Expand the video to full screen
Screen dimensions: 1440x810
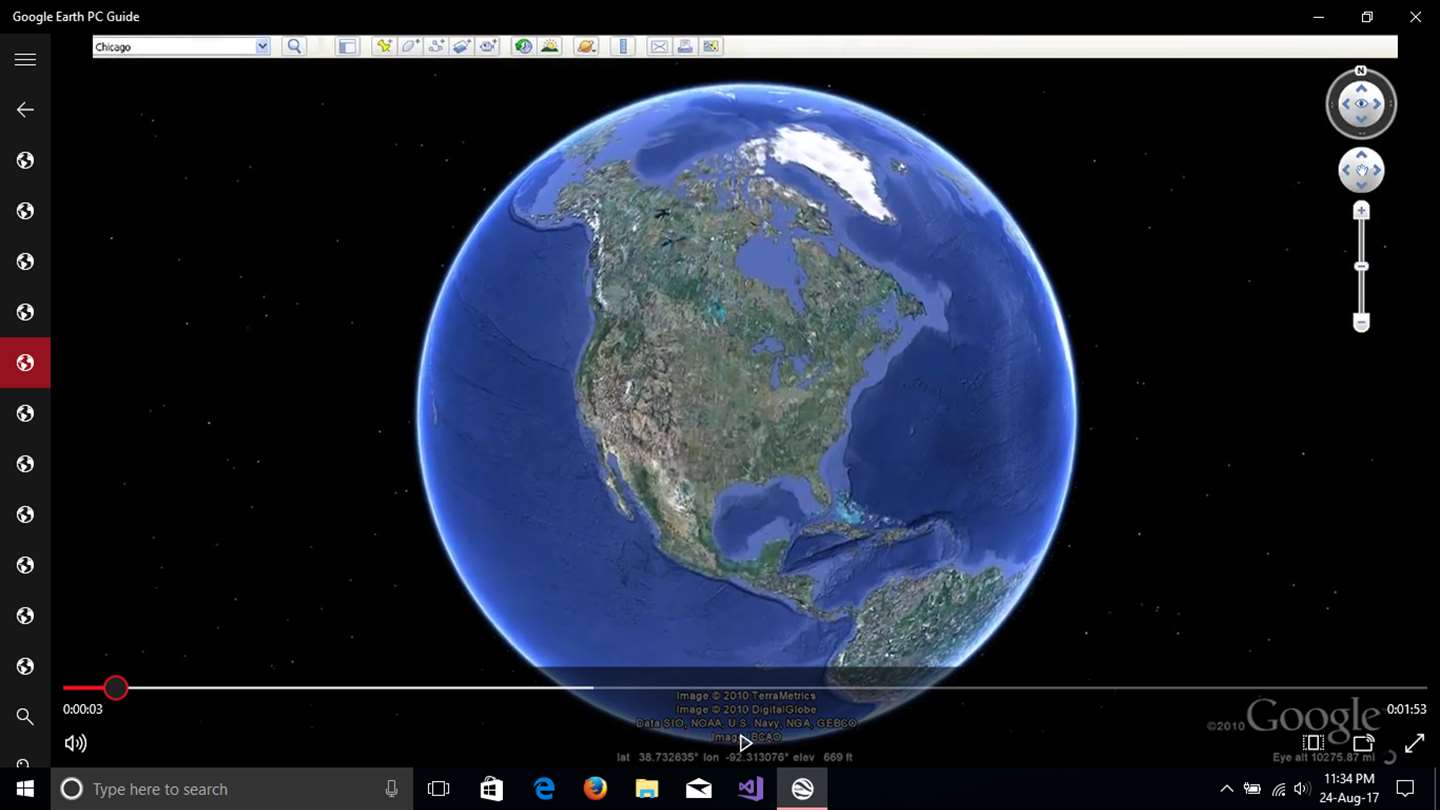point(1414,743)
